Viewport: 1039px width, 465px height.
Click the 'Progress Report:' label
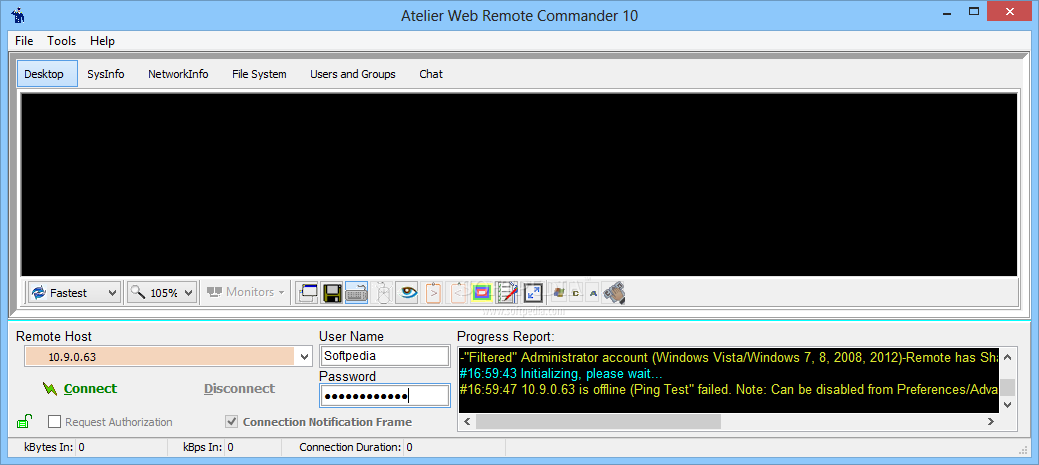(506, 336)
